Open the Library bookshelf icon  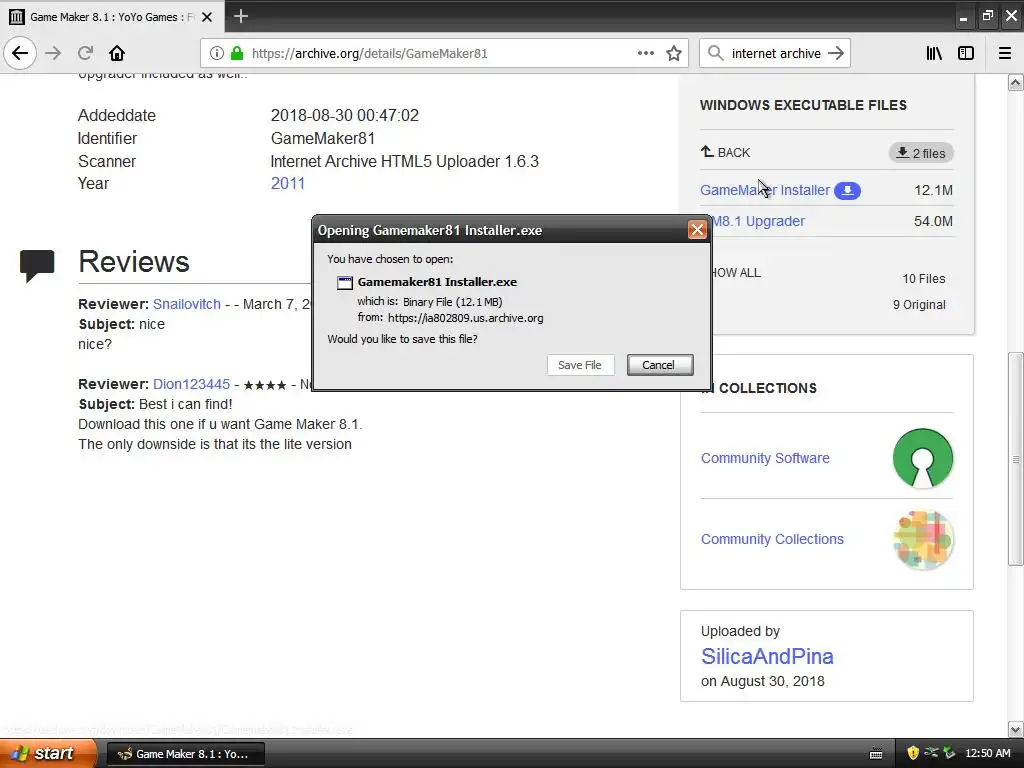(934, 53)
